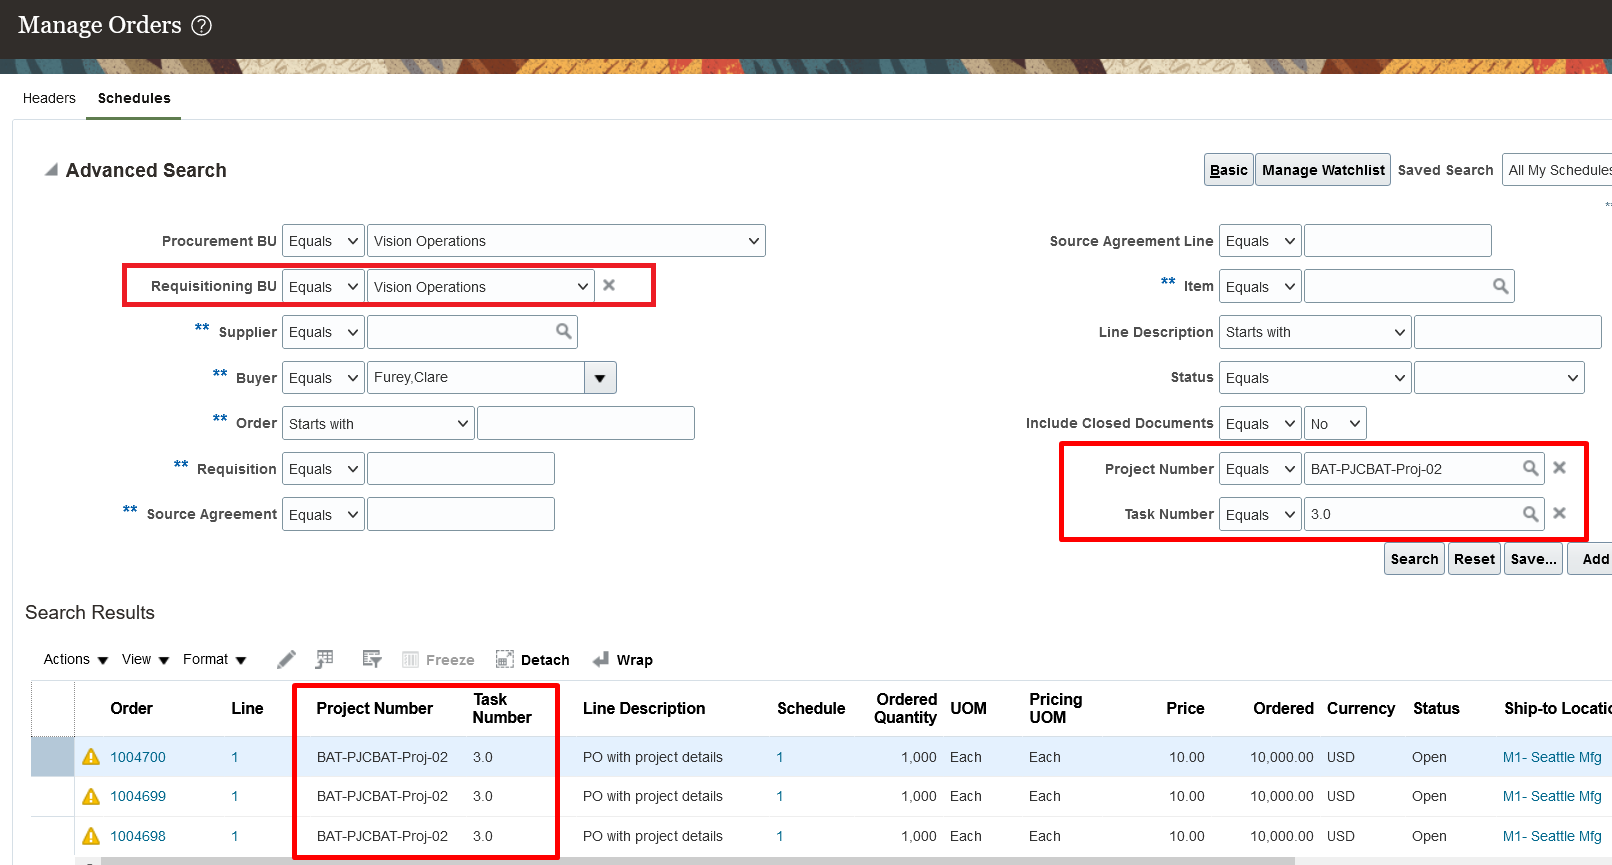Image resolution: width=1612 pixels, height=865 pixels.
Task: Remove the Project Number search field
Action: 1559,467
